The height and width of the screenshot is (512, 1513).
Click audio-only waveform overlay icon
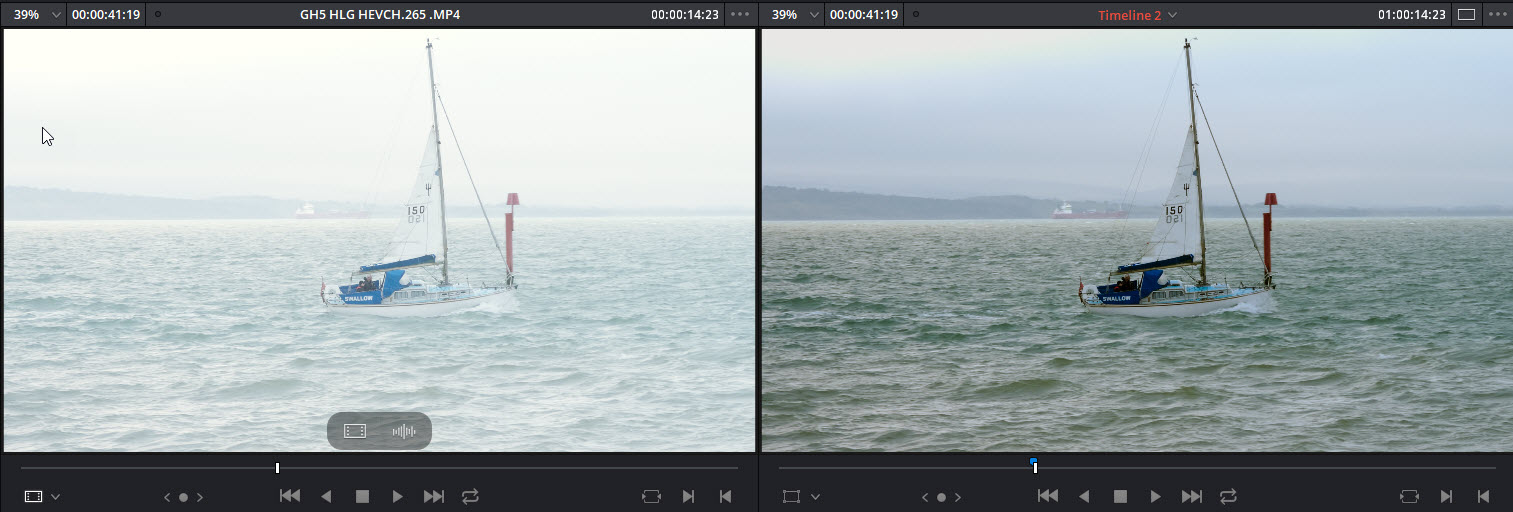pyautogui.click(x=404, y=431)
